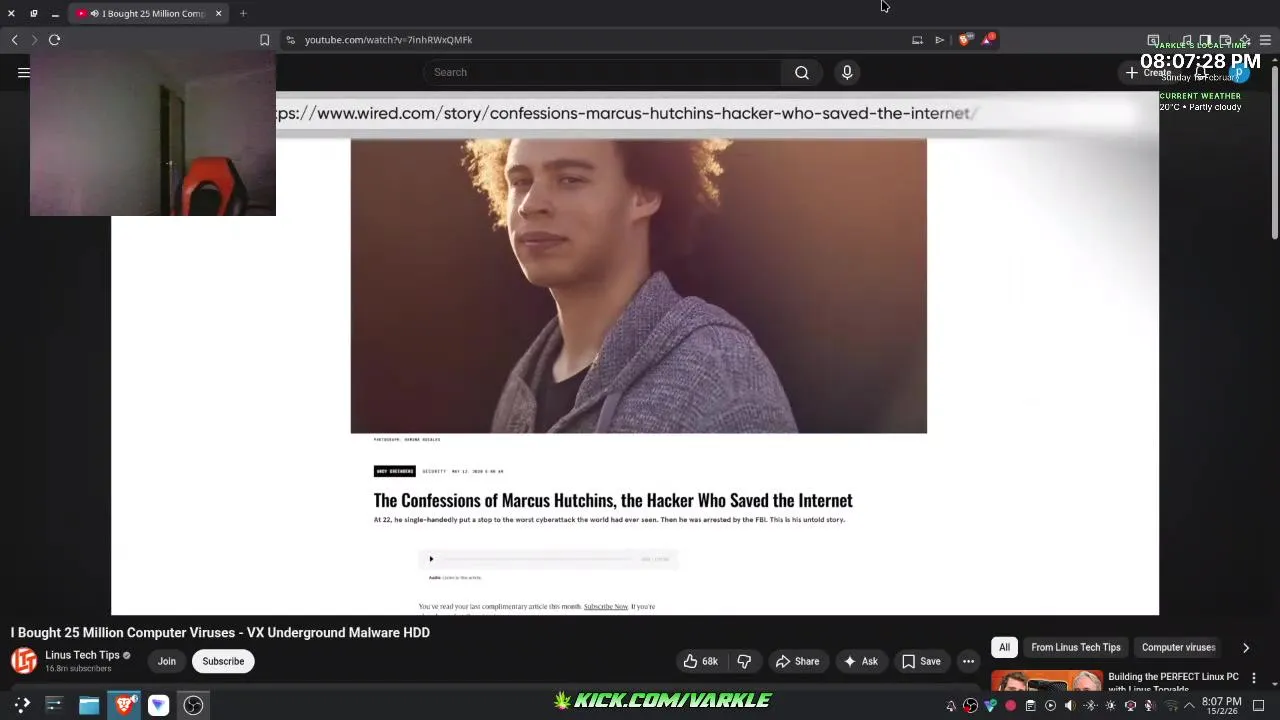
Task: Select the Computer viruses chip
Action: pos(1178,647)
